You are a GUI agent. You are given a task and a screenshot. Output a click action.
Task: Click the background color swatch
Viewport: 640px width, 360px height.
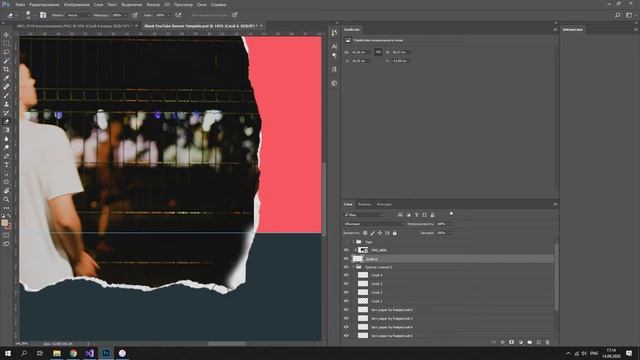pos(9,227)
